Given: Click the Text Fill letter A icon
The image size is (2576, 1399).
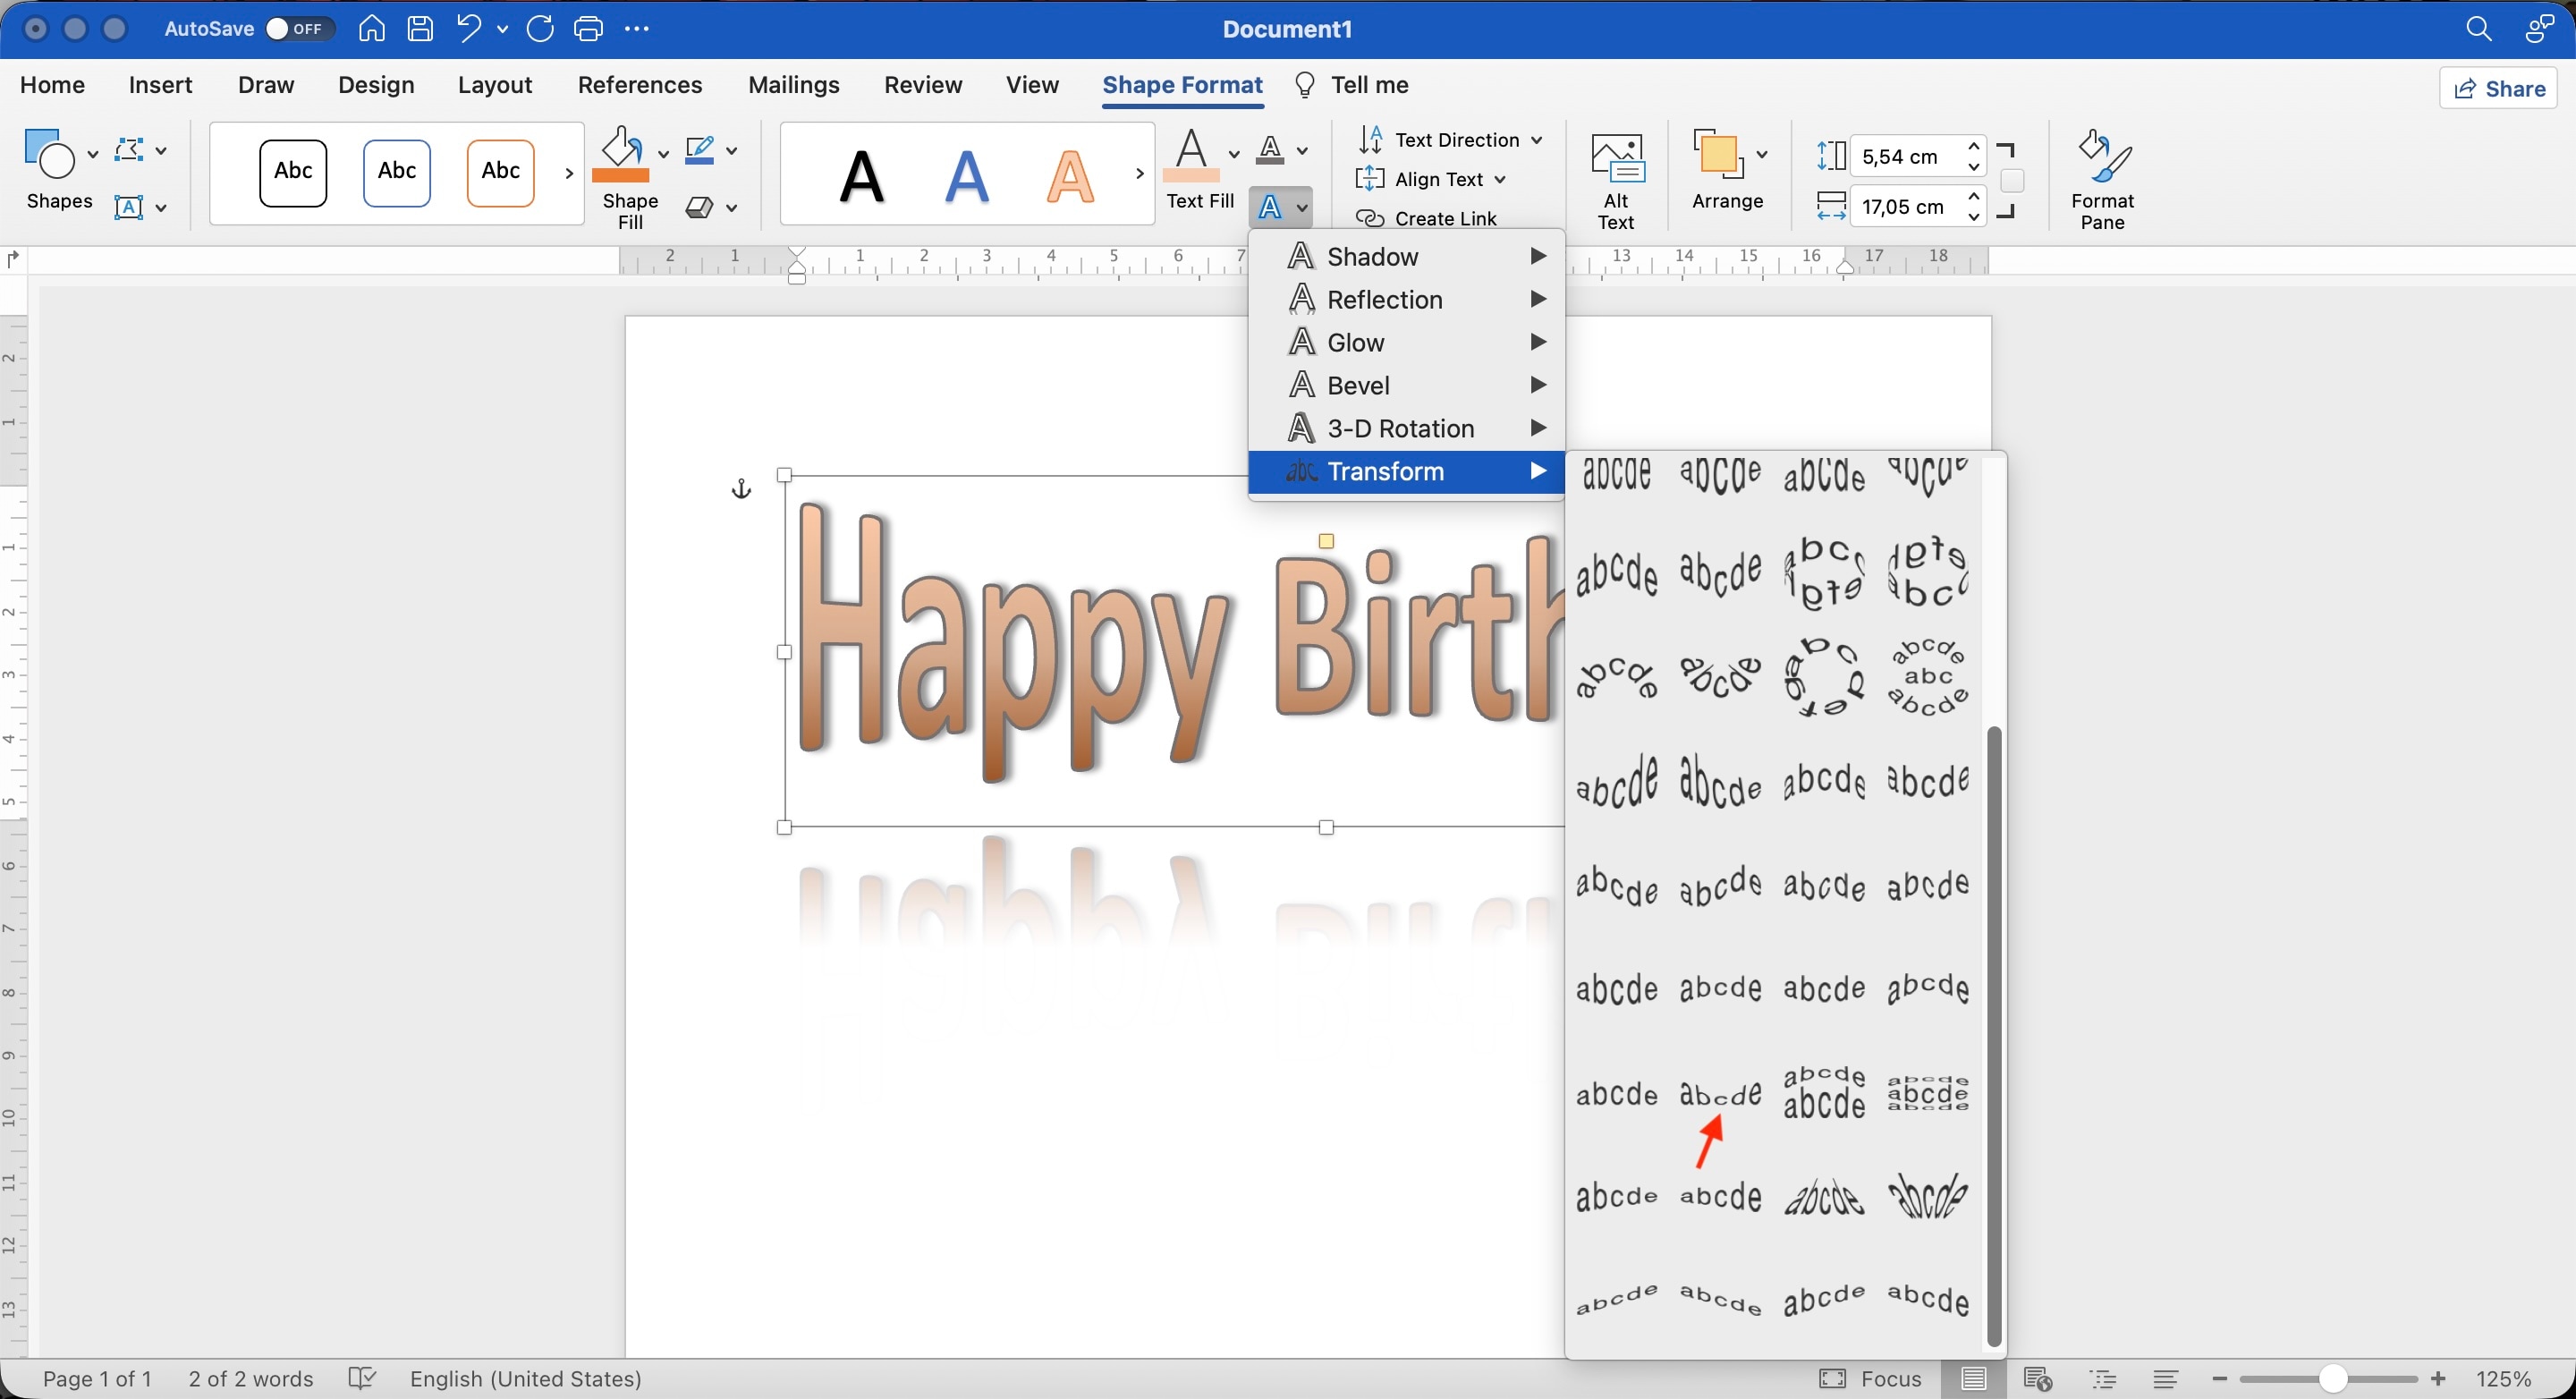Looking at the screenshot, I should coord(1191,153).
